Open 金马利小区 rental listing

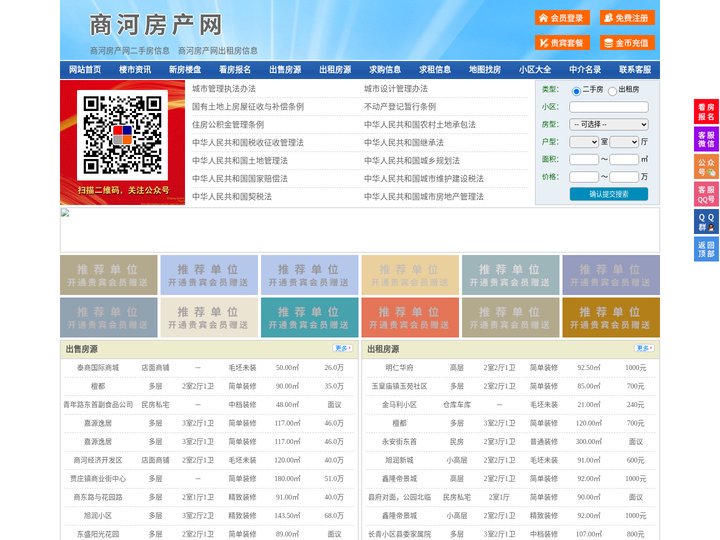(x=399, y=405)
